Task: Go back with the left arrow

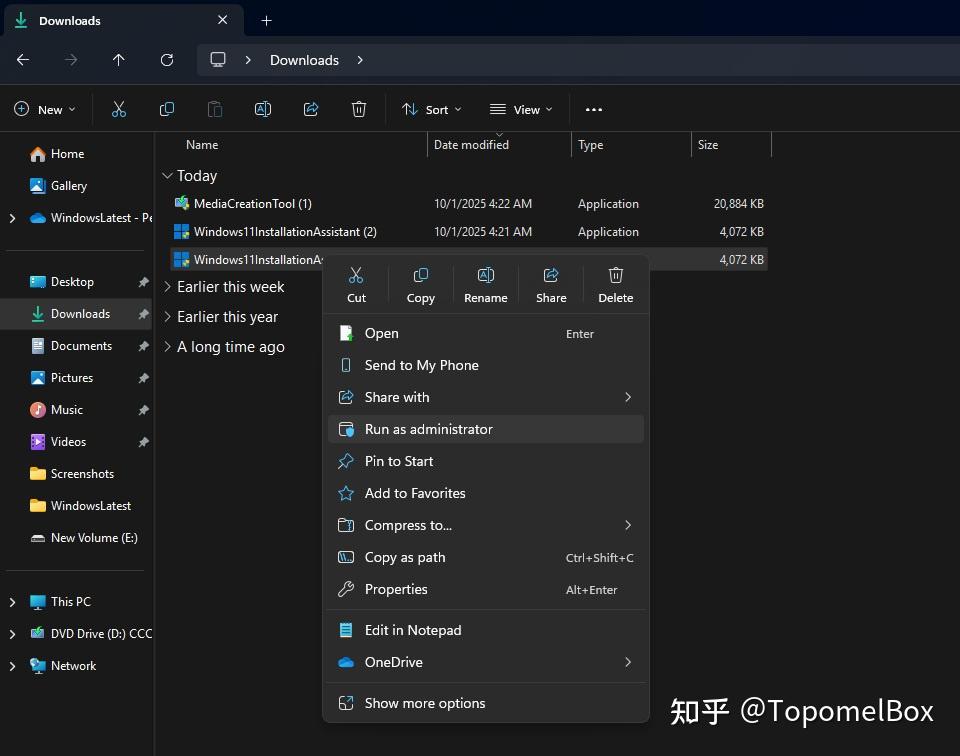Action: click(x=23, y=59)
